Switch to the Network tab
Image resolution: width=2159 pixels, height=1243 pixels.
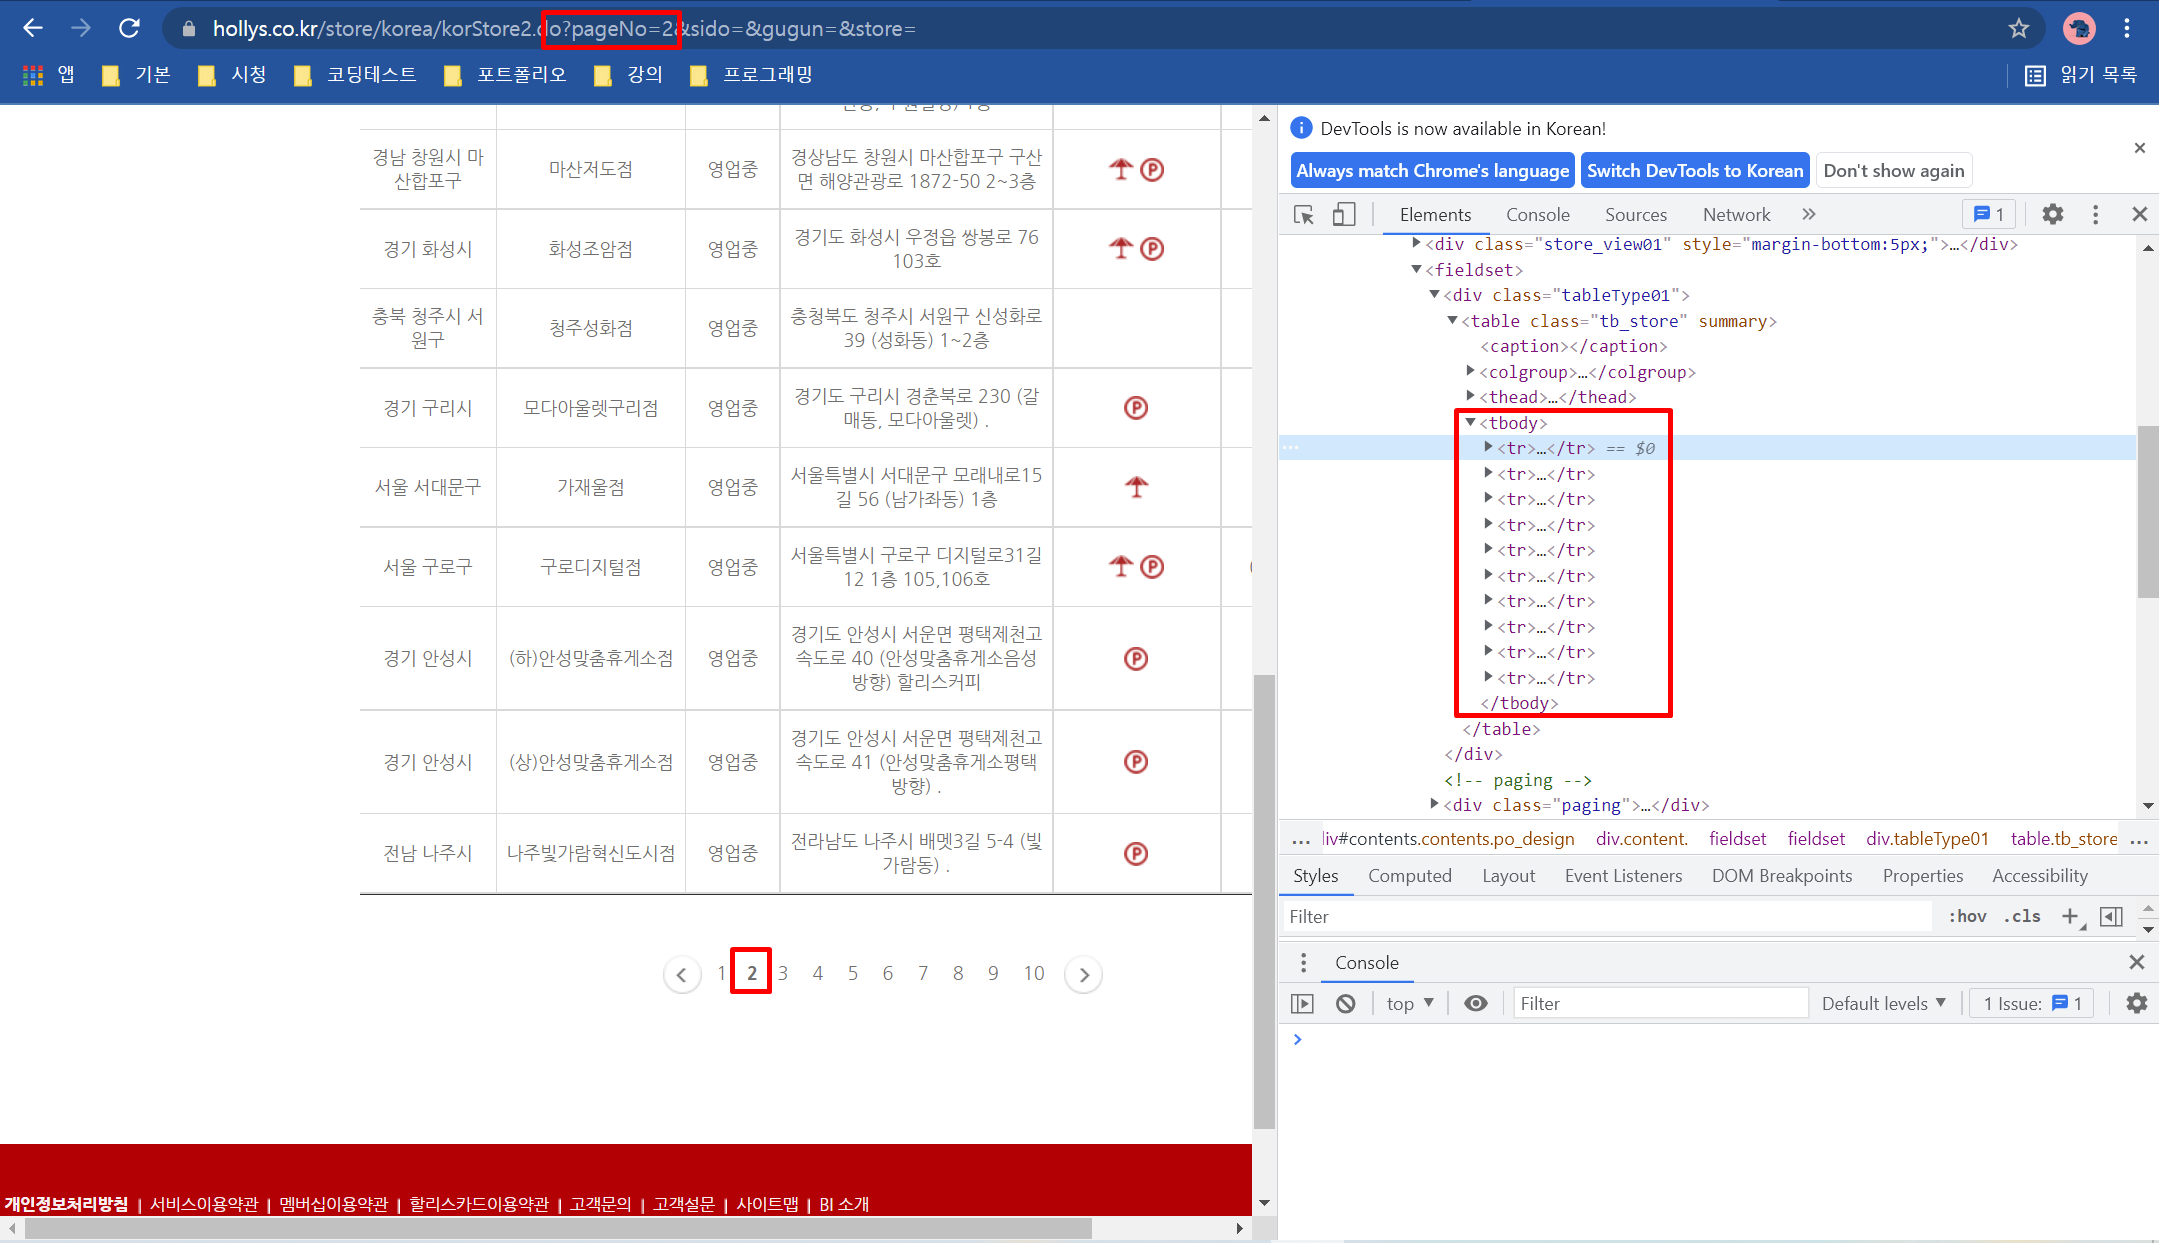[x=1736, y=214]
